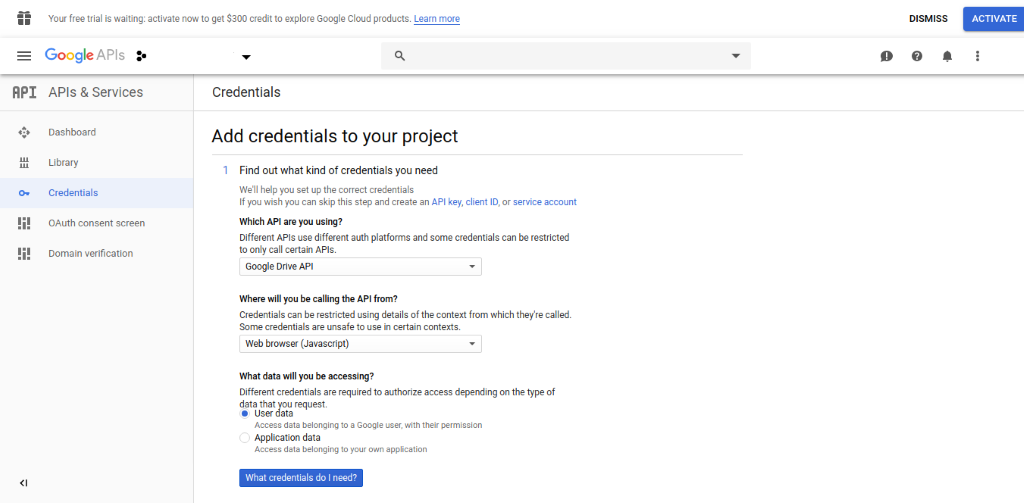
Task: Select the User data radio button
Action: pyautogui.click(x=245, y=413)
